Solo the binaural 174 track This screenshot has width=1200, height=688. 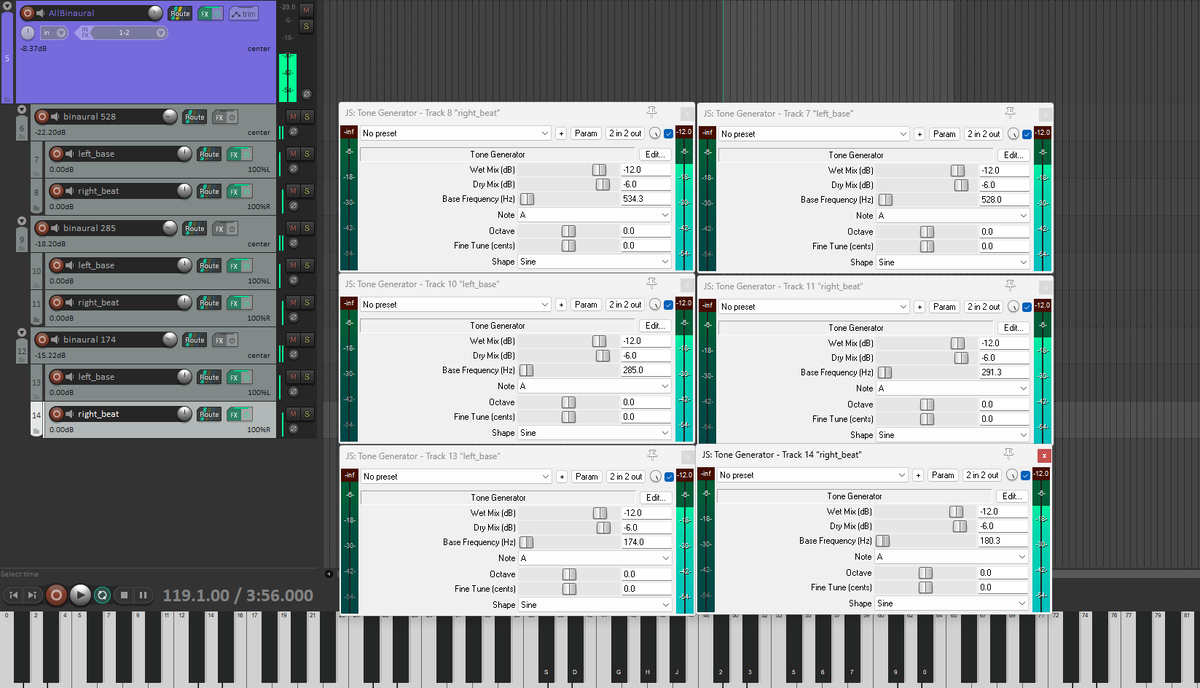307,340
